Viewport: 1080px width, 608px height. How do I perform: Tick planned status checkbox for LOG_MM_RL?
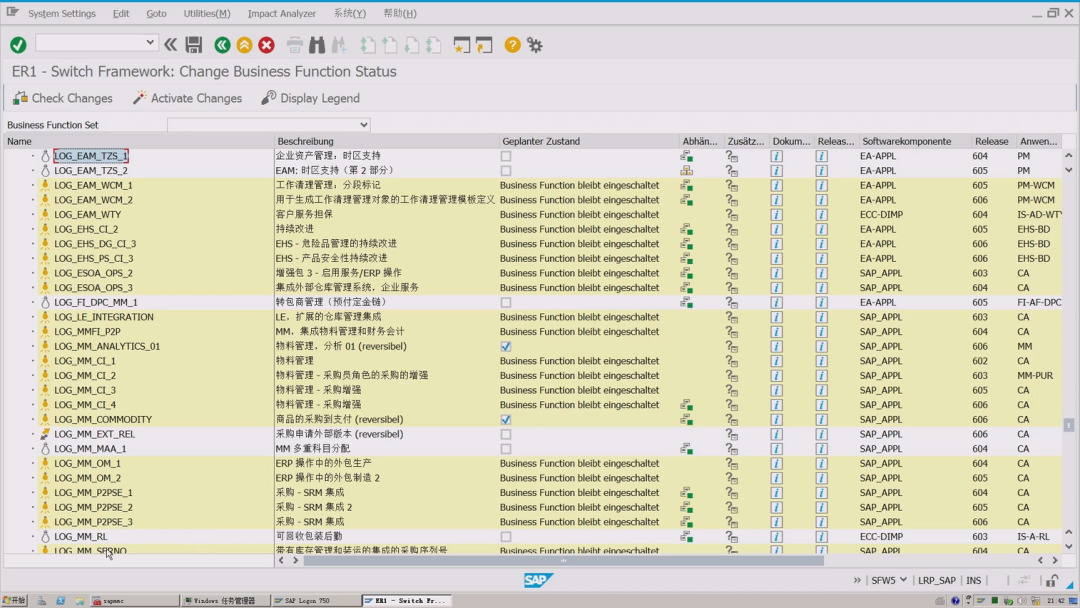click(x=506, y=536)
